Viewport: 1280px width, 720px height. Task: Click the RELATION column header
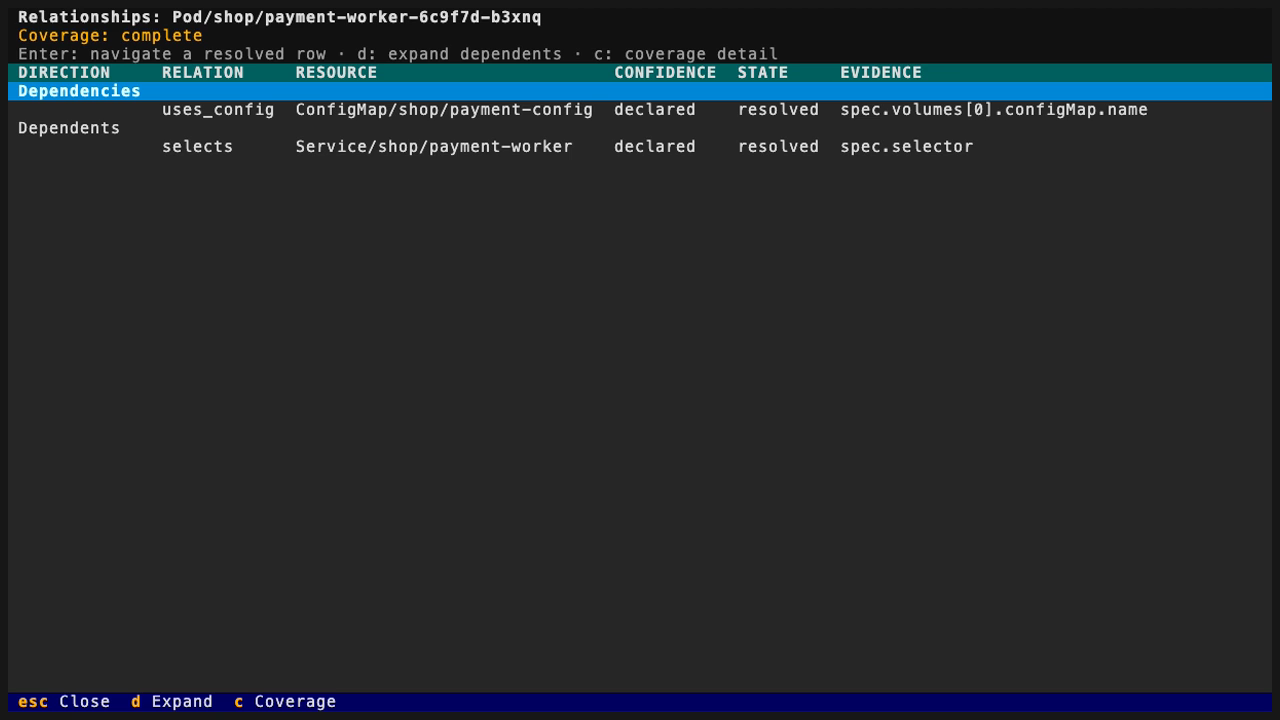(x=203, y=73)
